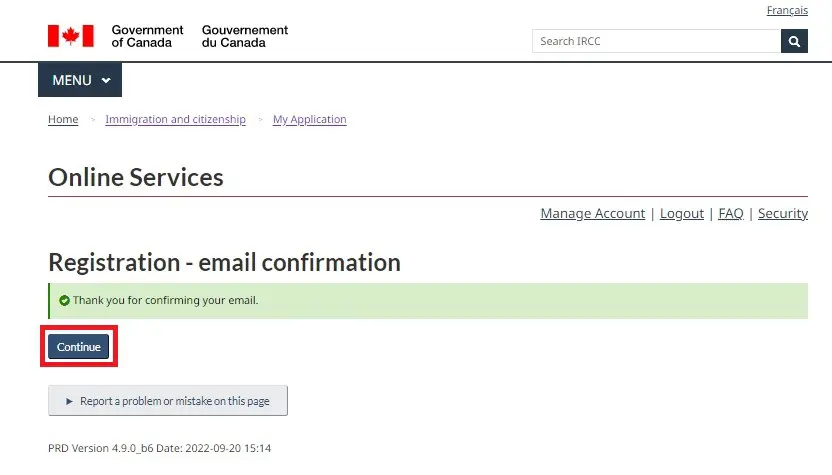This screenshot has width=832, height=475.
Task: Click the Continue button
Action: [79, 347]
